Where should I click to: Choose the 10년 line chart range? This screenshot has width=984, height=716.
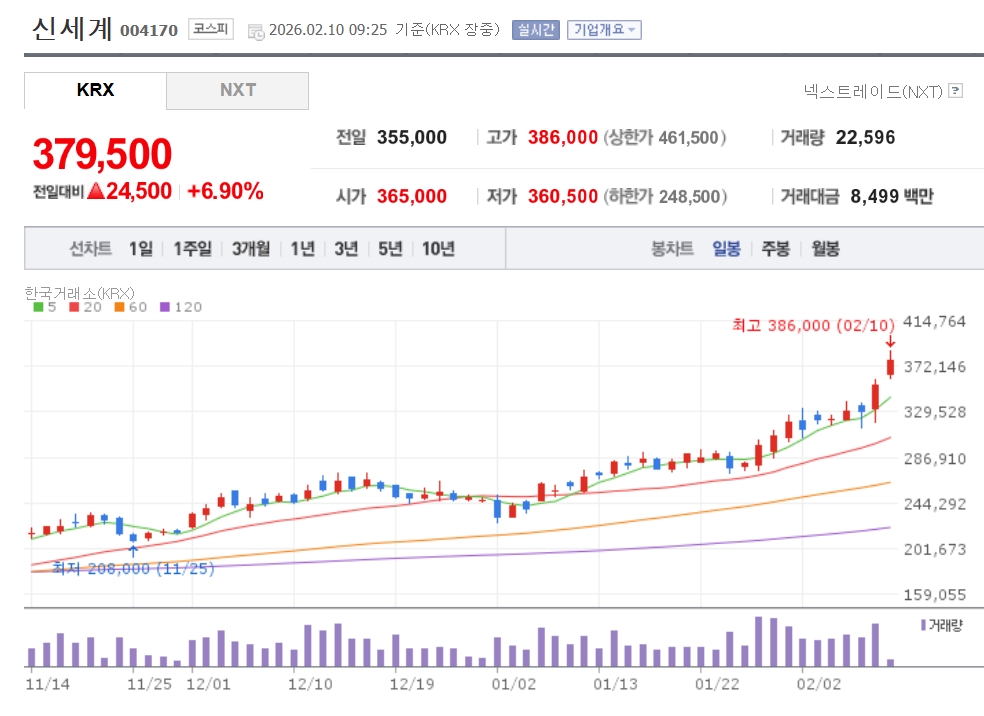tap(438, 249)
